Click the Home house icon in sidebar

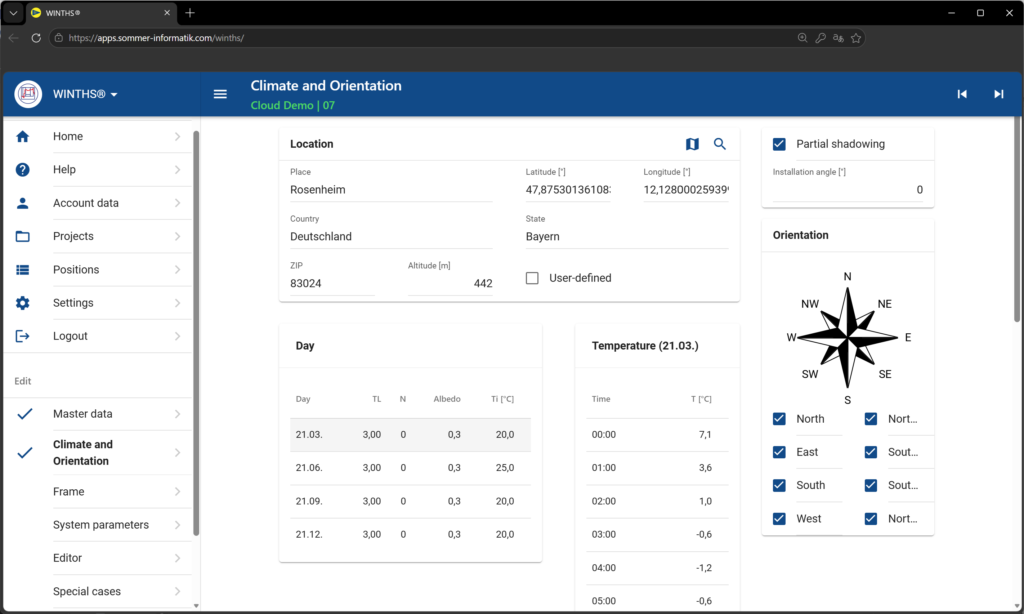pyautogui.click(x=23, y=137)
